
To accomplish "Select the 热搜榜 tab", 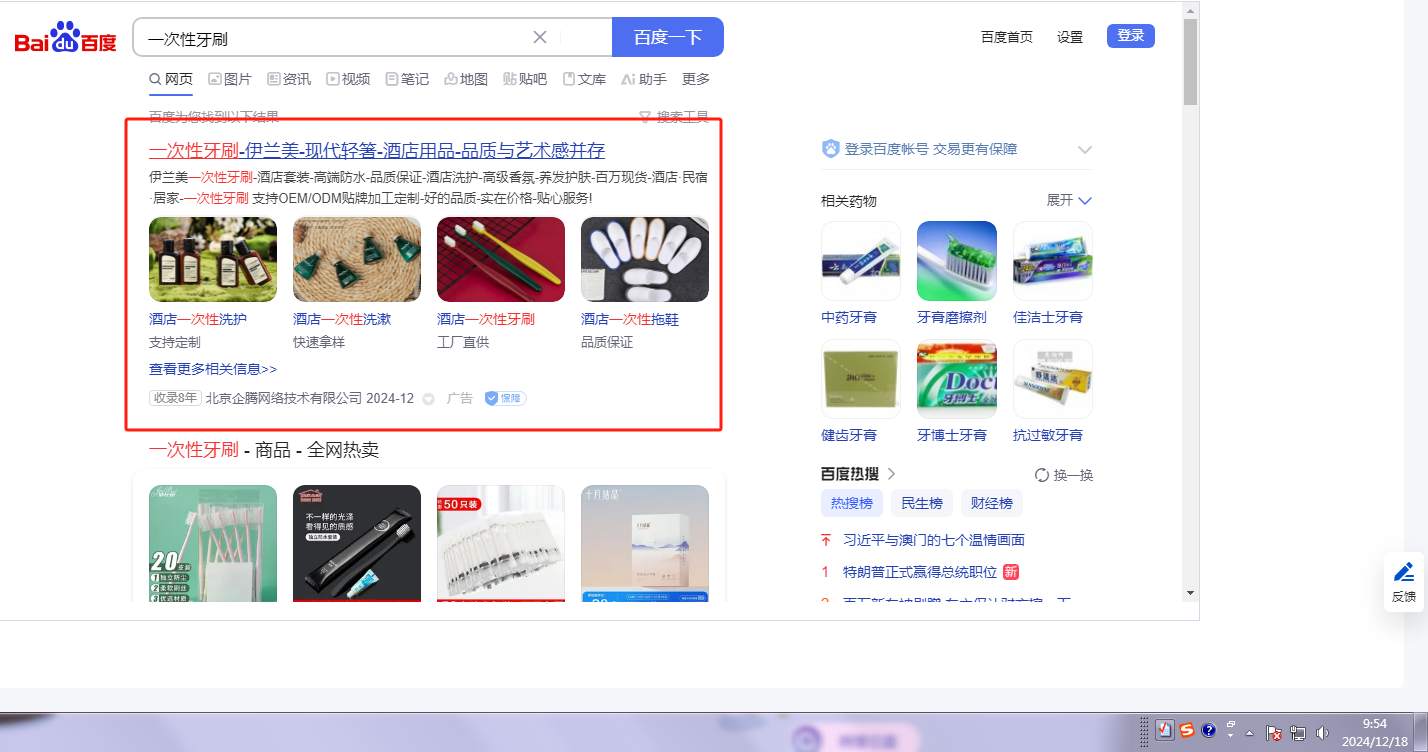I will [852, 503].
